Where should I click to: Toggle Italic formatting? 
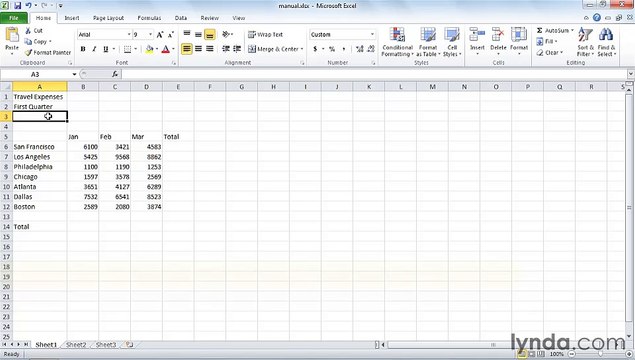(94, 49)
